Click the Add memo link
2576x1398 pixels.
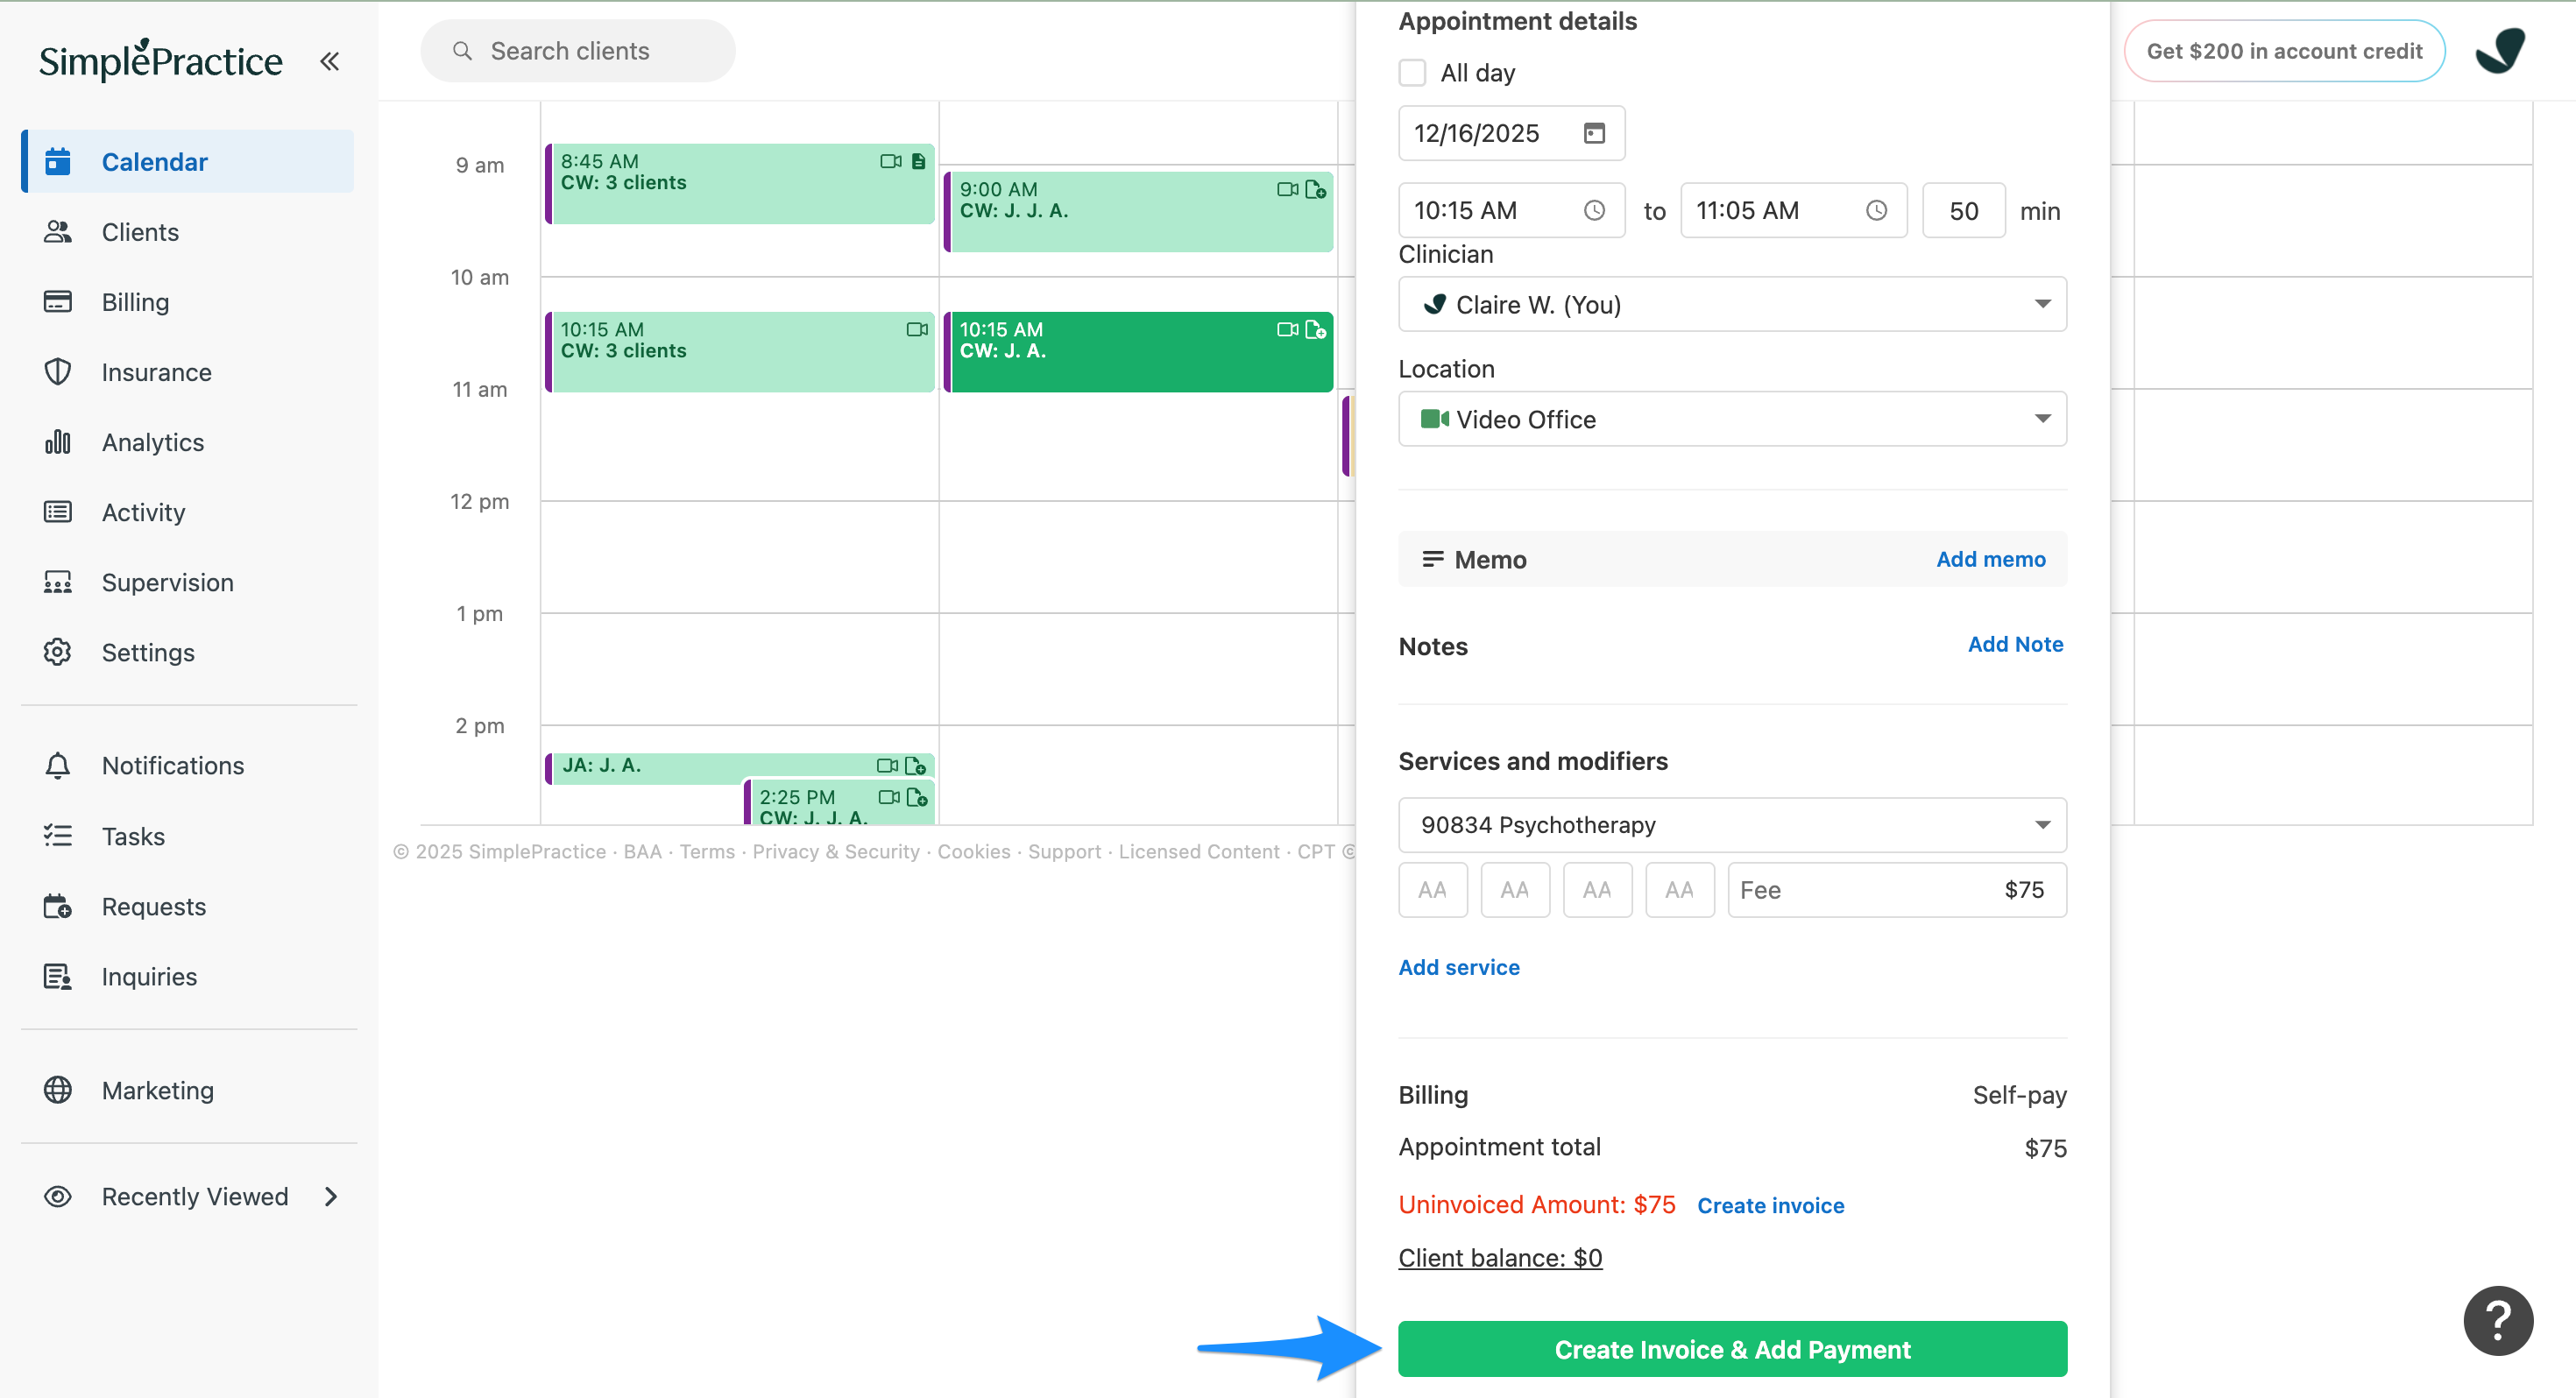(1990, 559)
